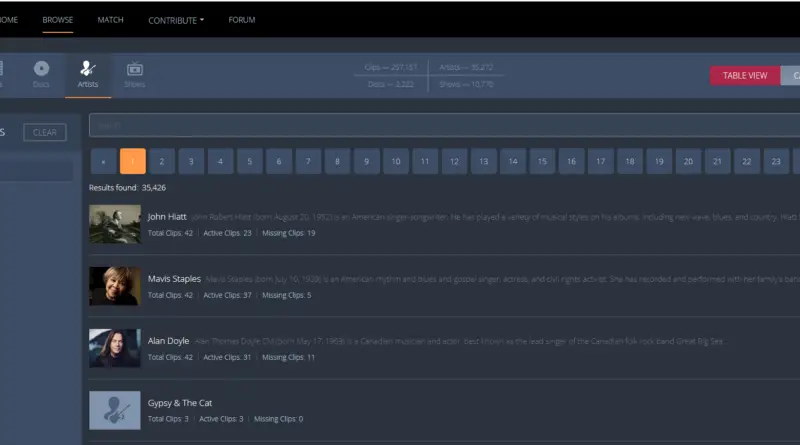Jump to results page 9

[366, 161]
